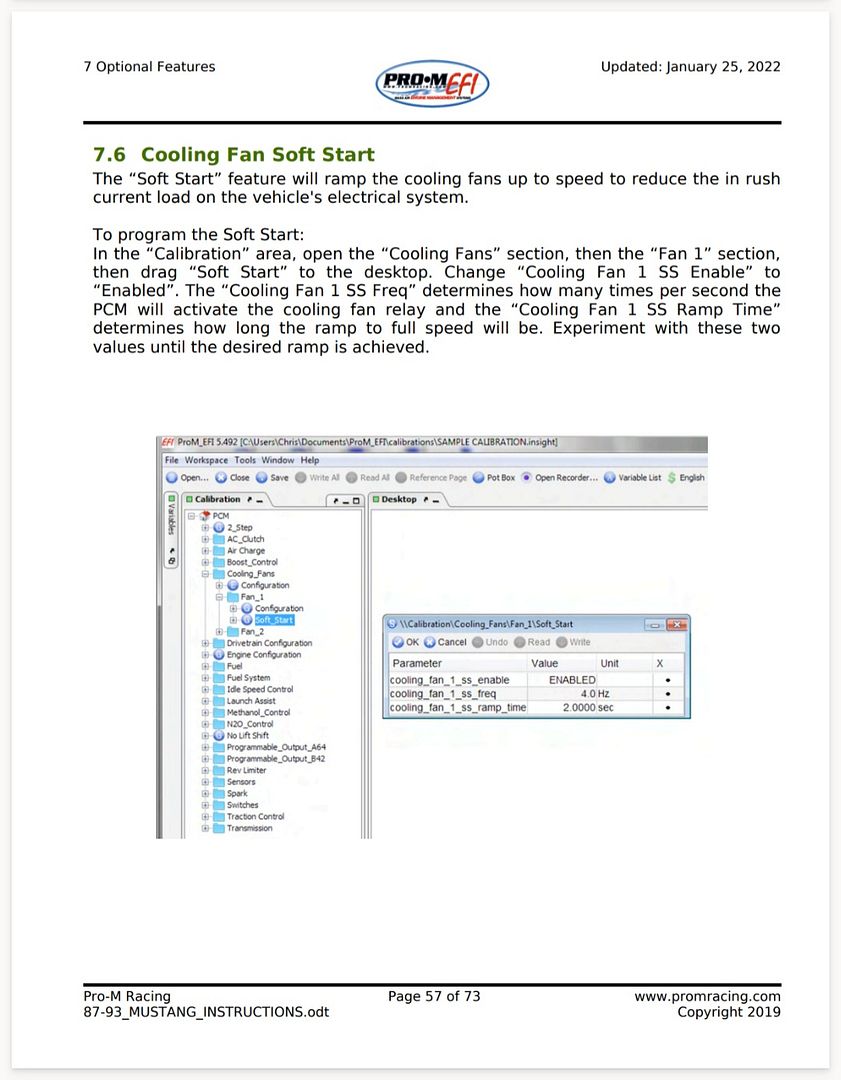Click the Calibration tab pin icon
Screen dimensions: 841x1080
click(x=250, y=499)
